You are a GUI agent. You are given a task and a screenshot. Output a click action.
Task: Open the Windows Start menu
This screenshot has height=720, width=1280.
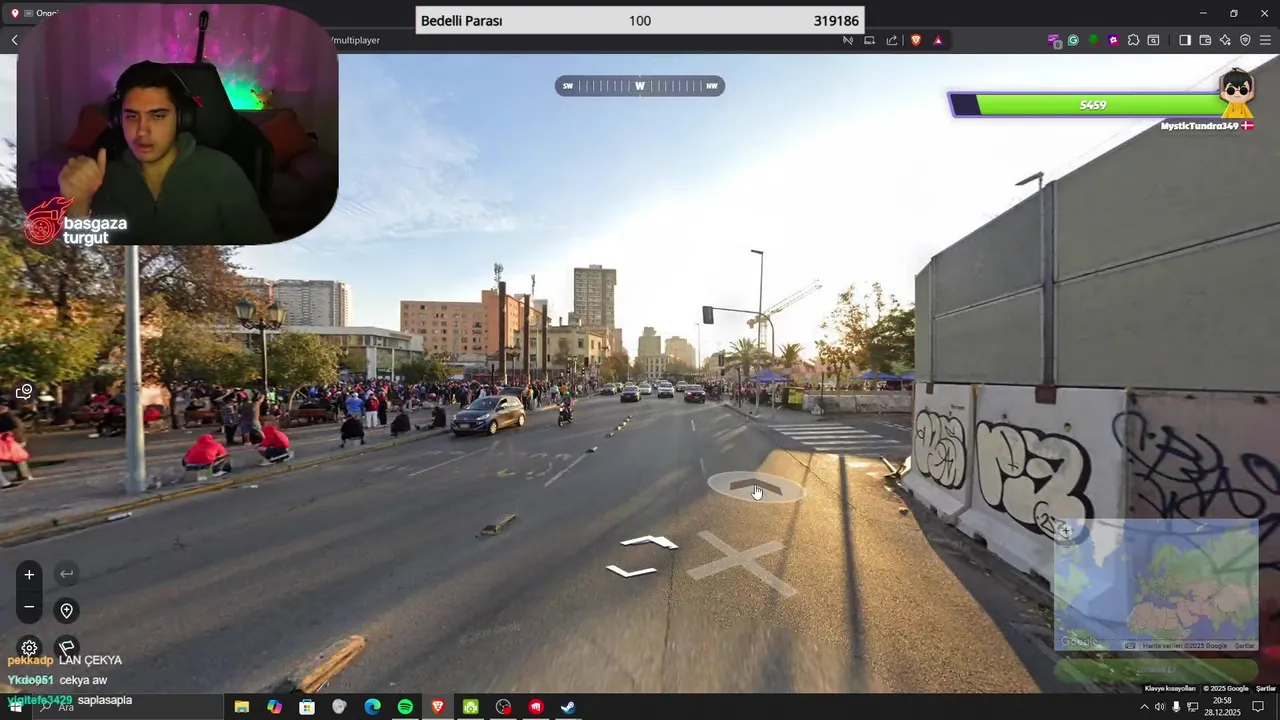15,707
